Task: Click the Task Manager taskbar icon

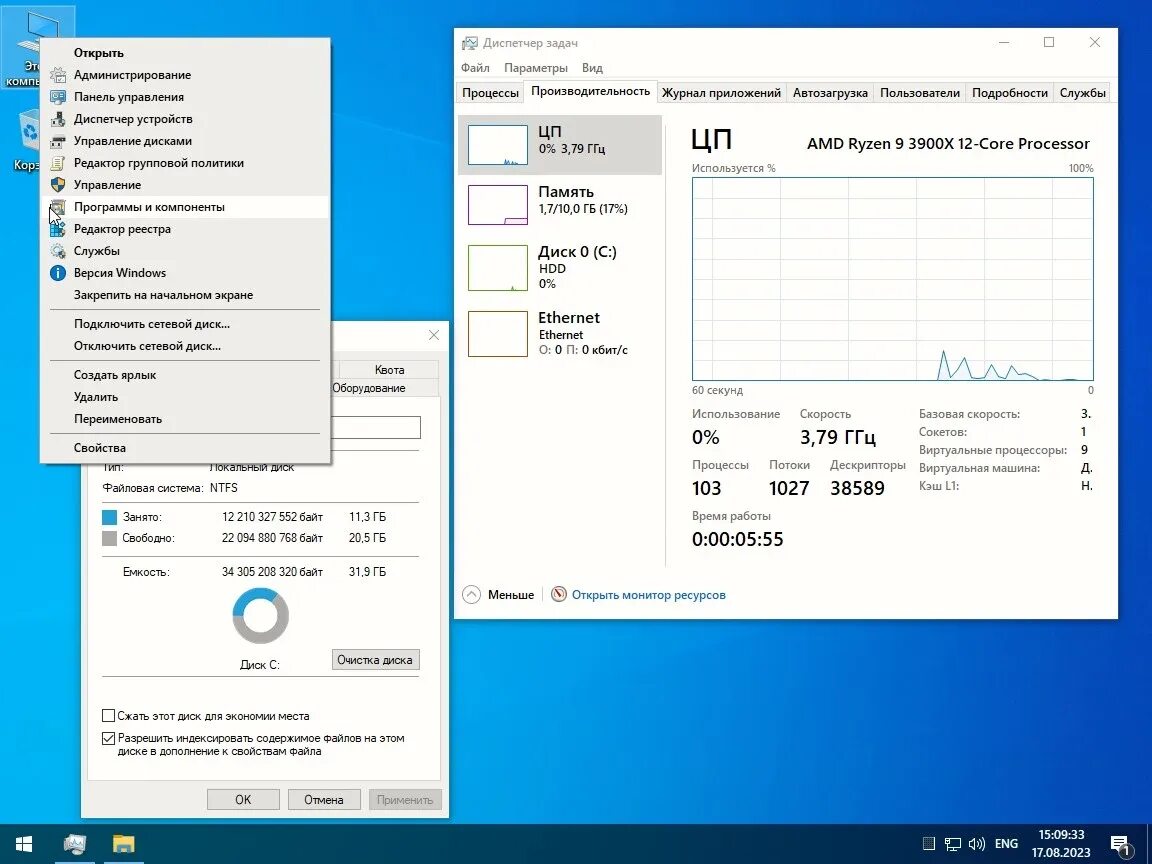Action: pyautogui.click(x=74, y=843)
